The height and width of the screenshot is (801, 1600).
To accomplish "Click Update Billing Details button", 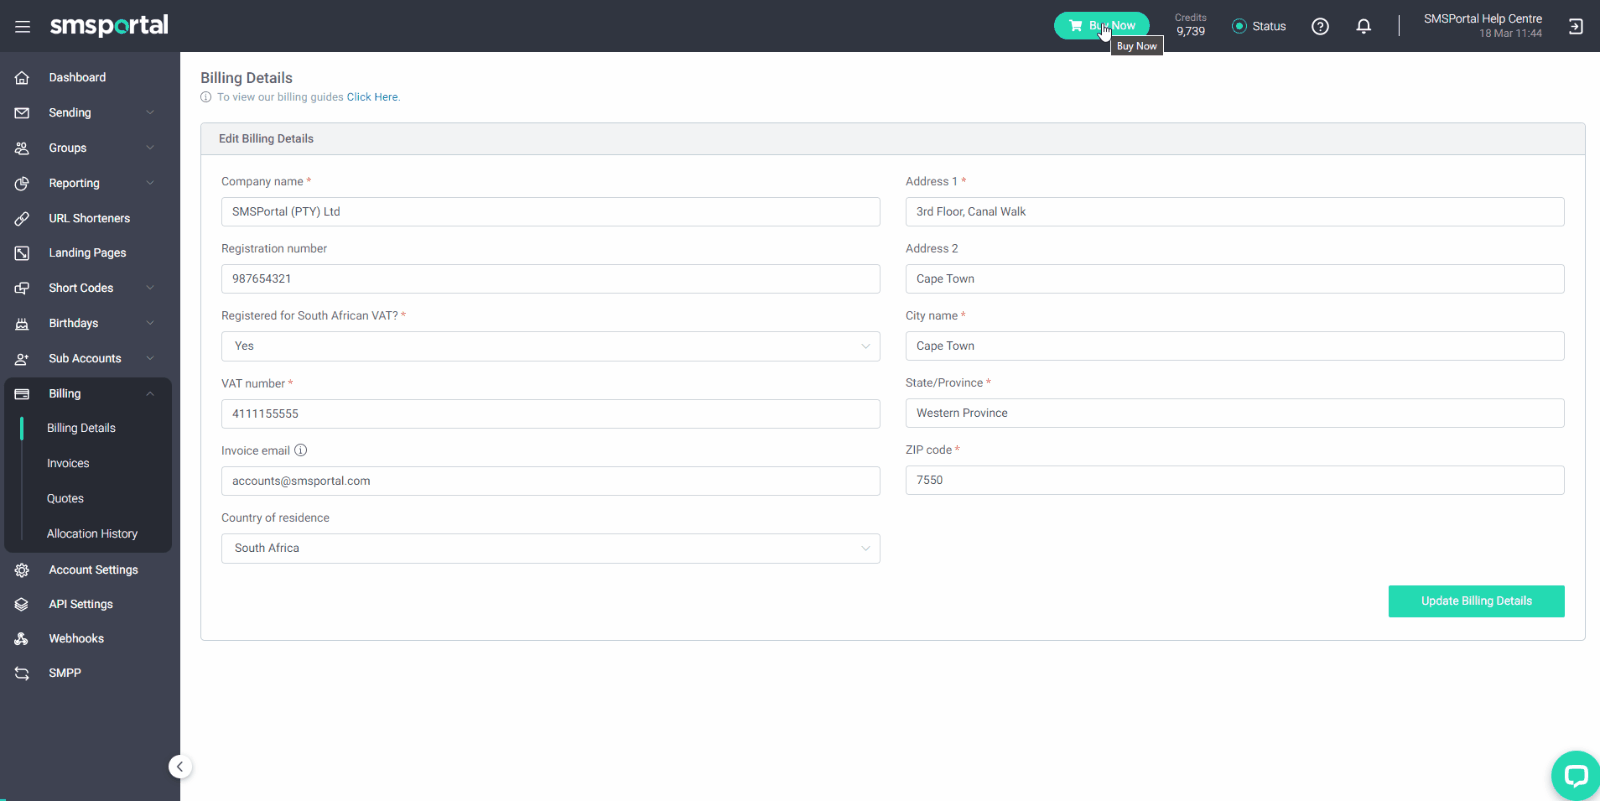I will pos(1476,601).
